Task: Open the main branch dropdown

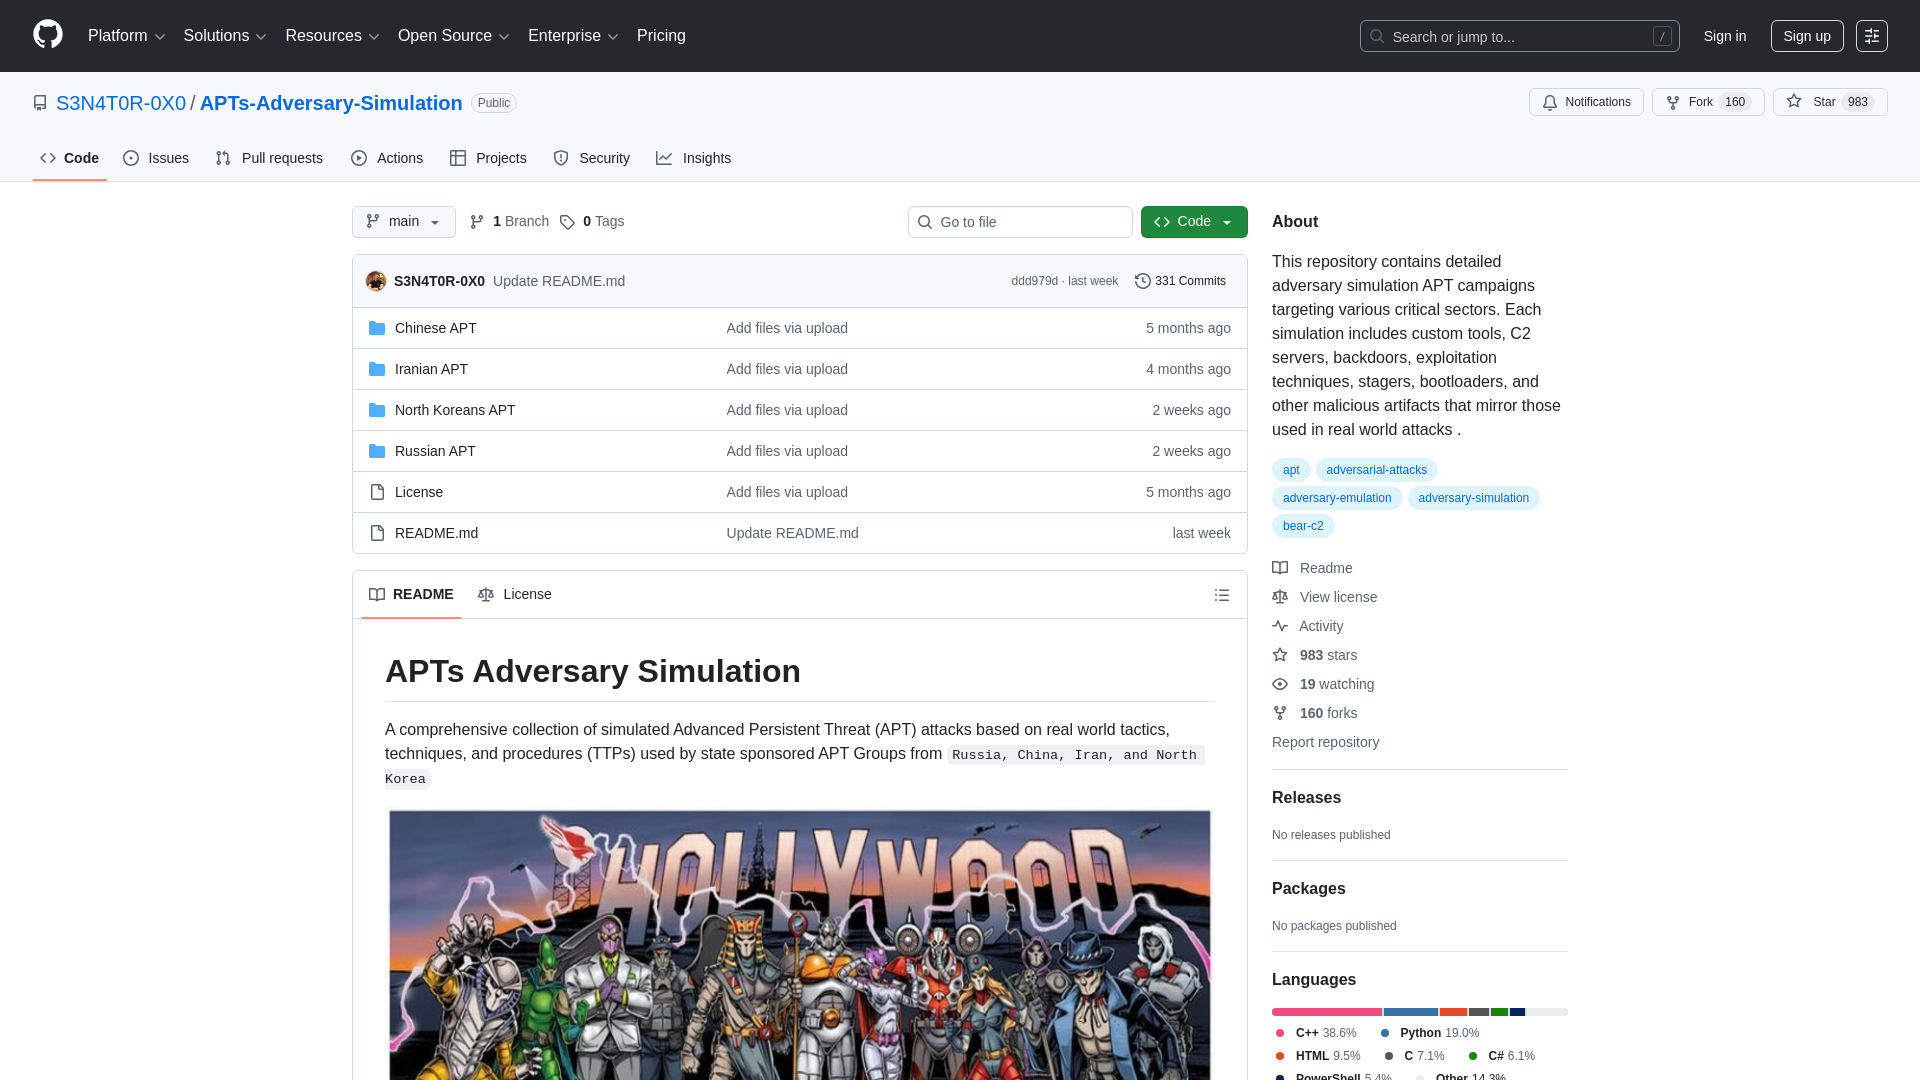Action: pyautogui.click(x=403, y=221)
